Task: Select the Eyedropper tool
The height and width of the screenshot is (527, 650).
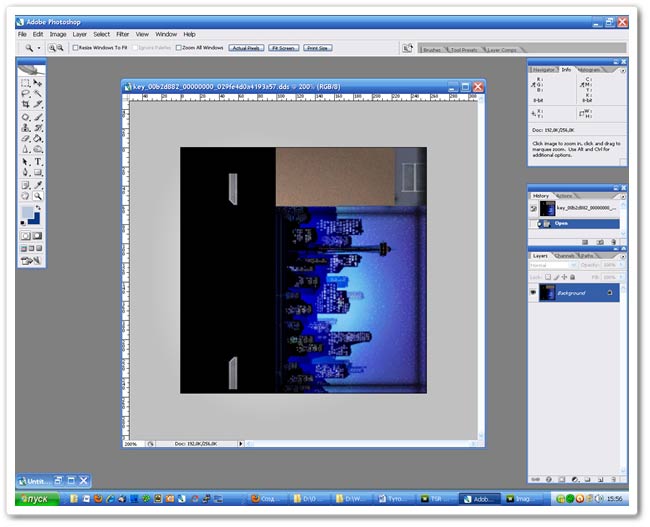Action: click(38, 185)
